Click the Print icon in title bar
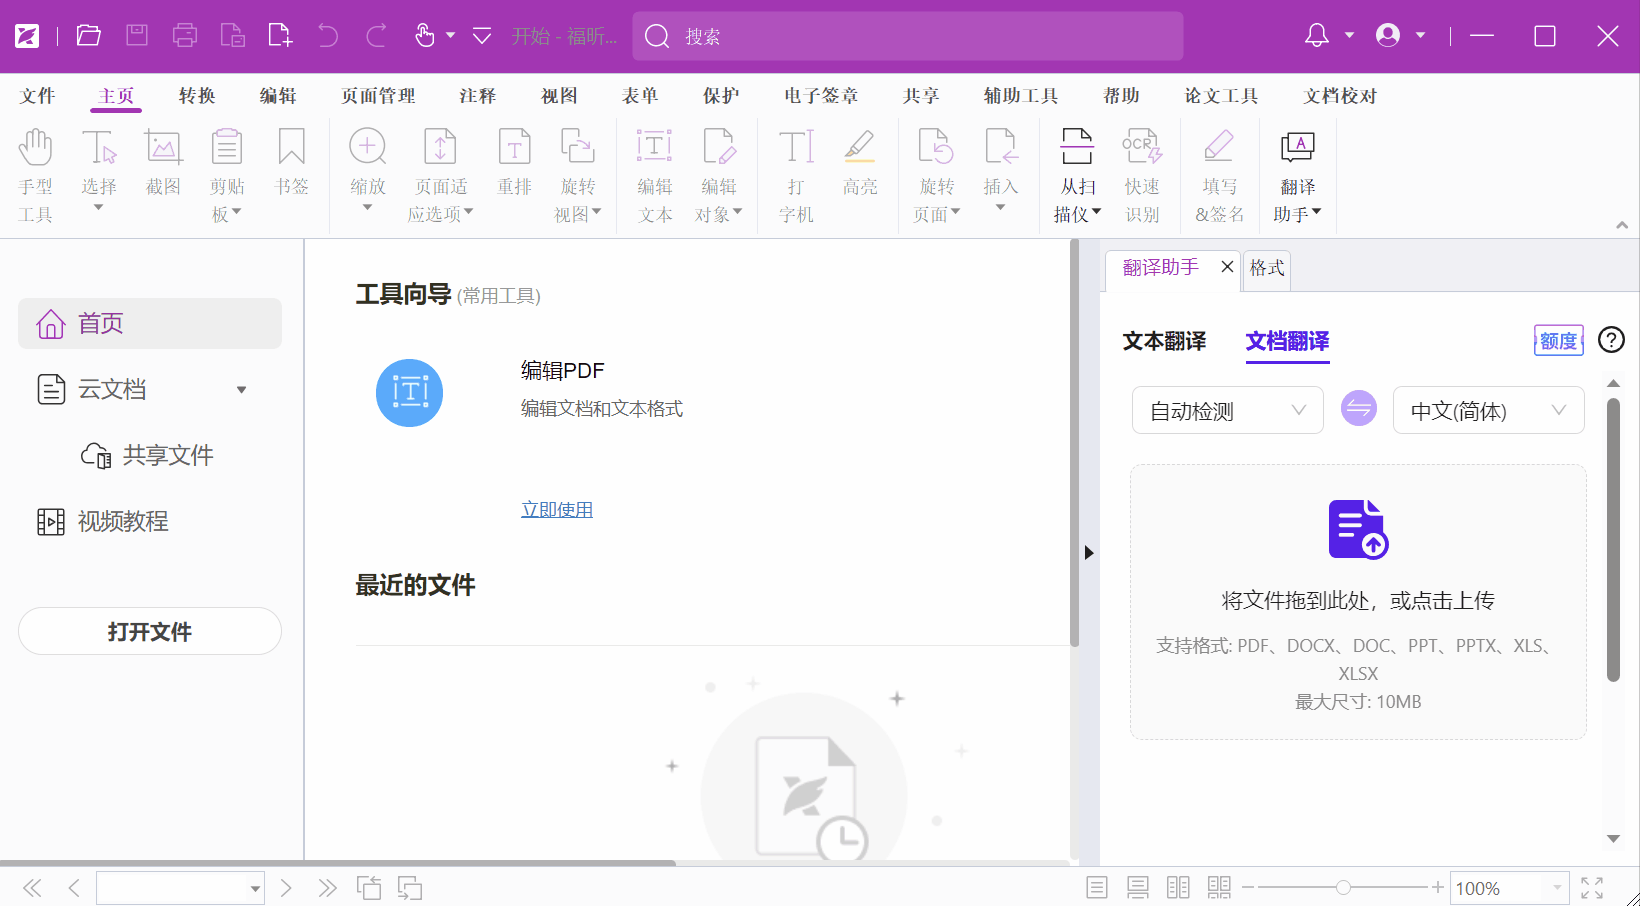The height and width of the screenshot is (906, 1640). click(x=185, y=36)
